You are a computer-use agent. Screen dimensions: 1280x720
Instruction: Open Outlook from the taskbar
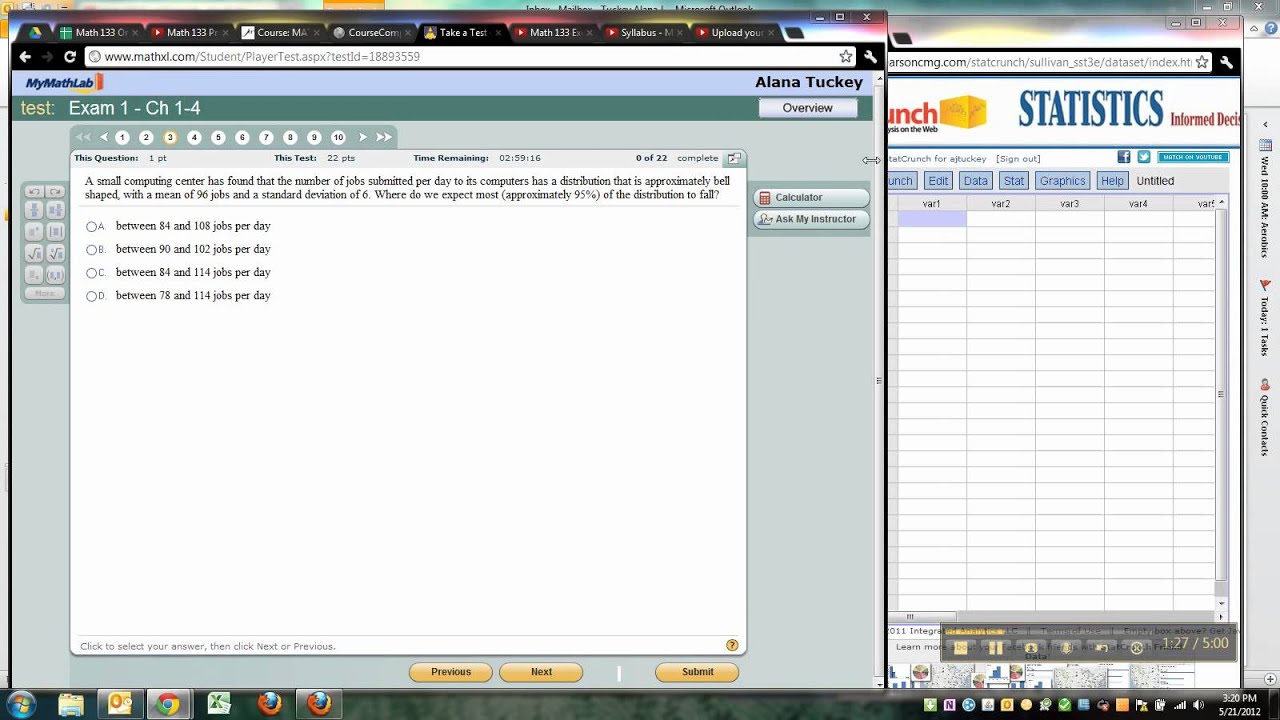tap(120, 704)
